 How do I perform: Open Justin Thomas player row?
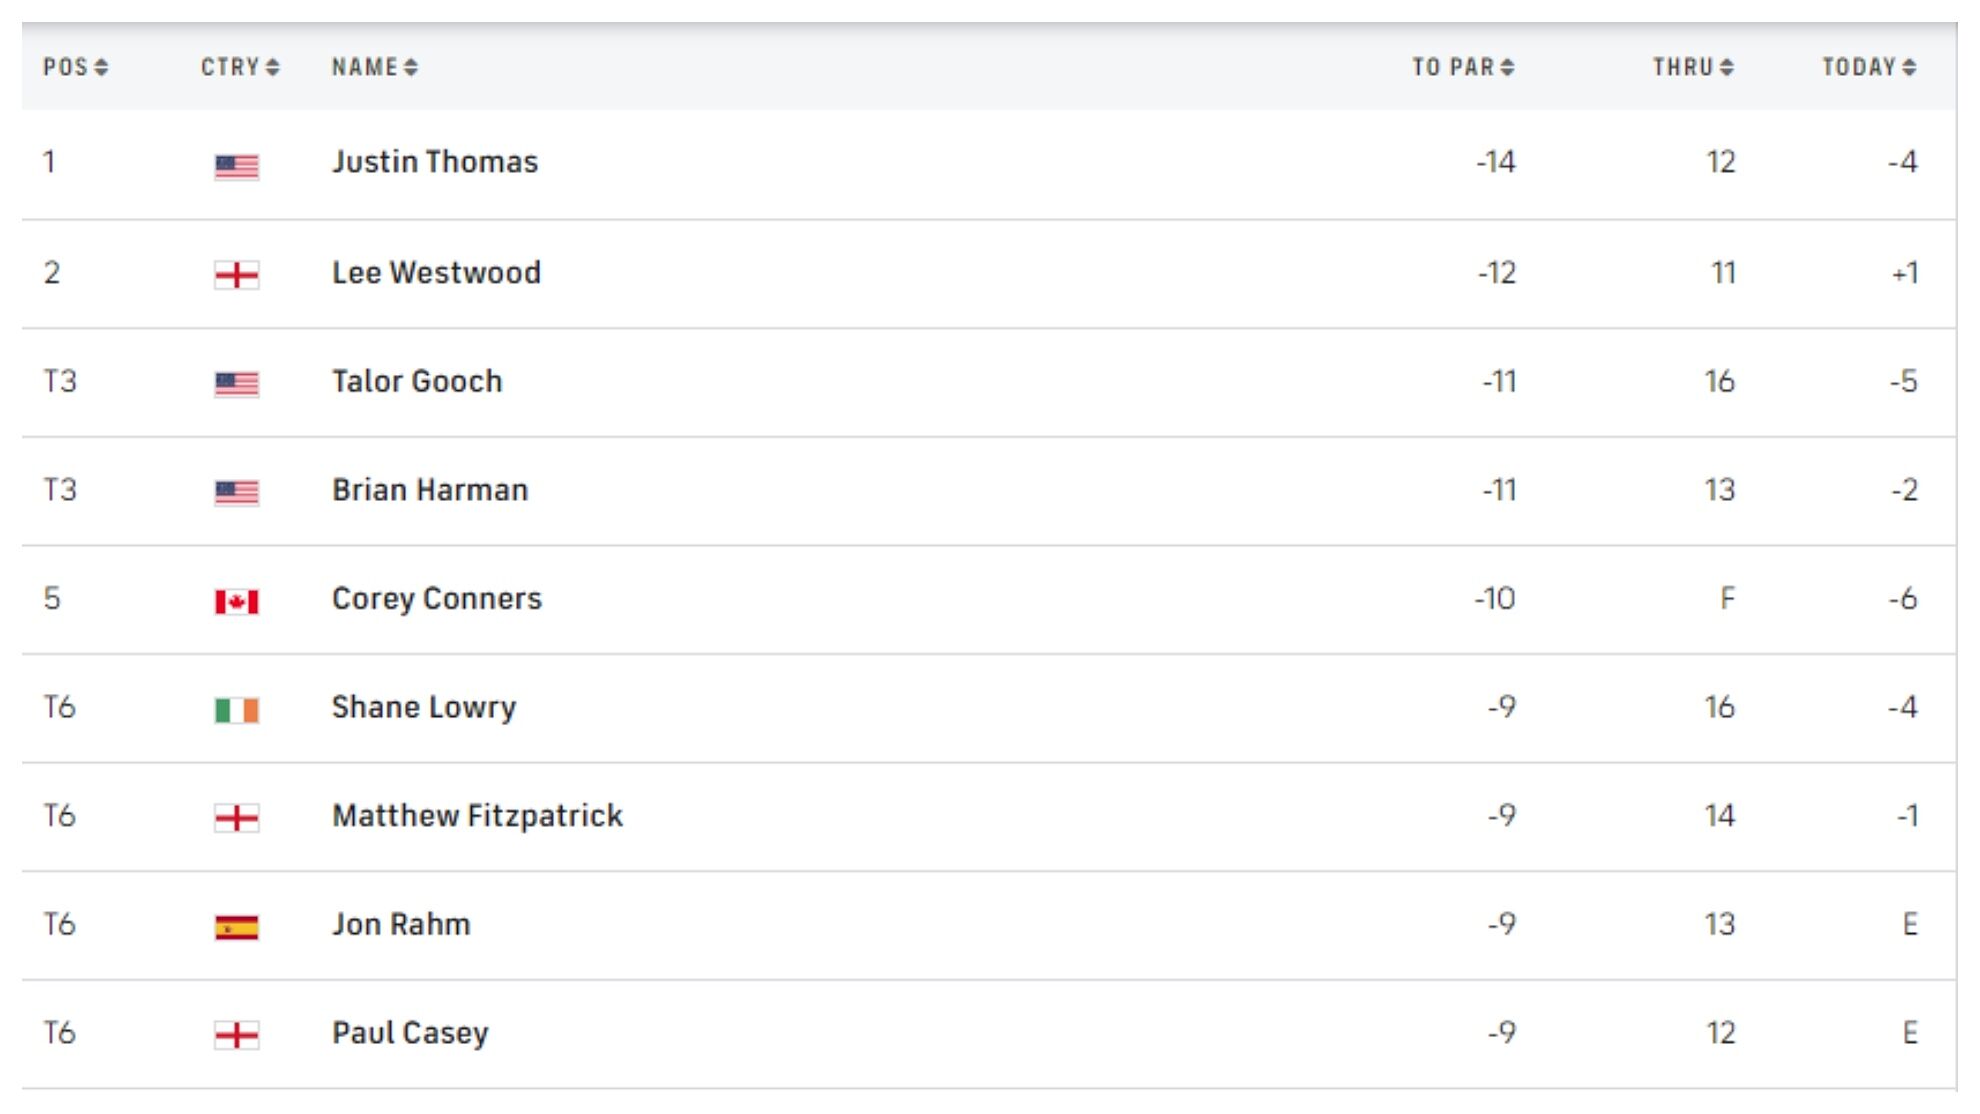435,162
